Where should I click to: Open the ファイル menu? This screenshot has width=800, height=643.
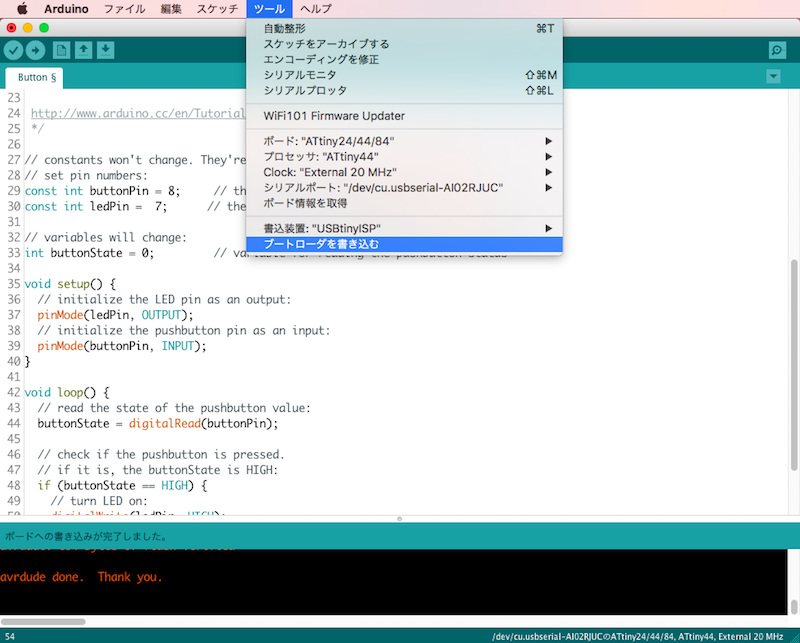[x=124, y=9]
